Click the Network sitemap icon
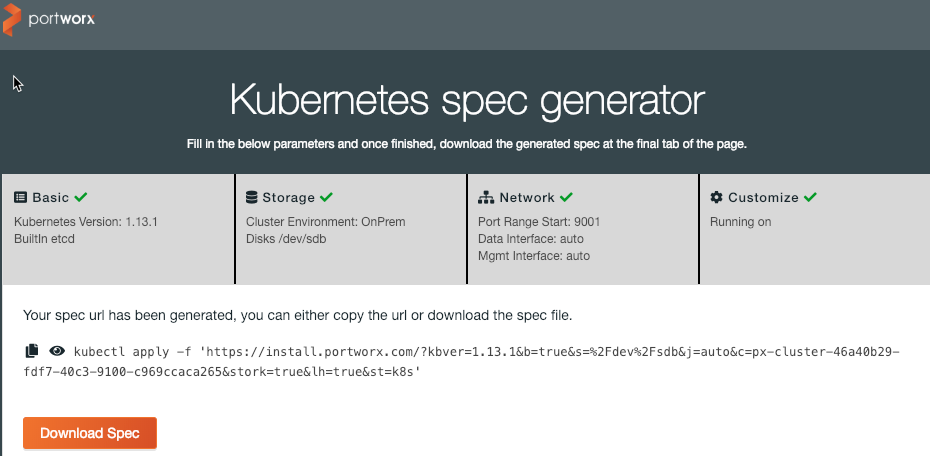 tap(486, 198)
